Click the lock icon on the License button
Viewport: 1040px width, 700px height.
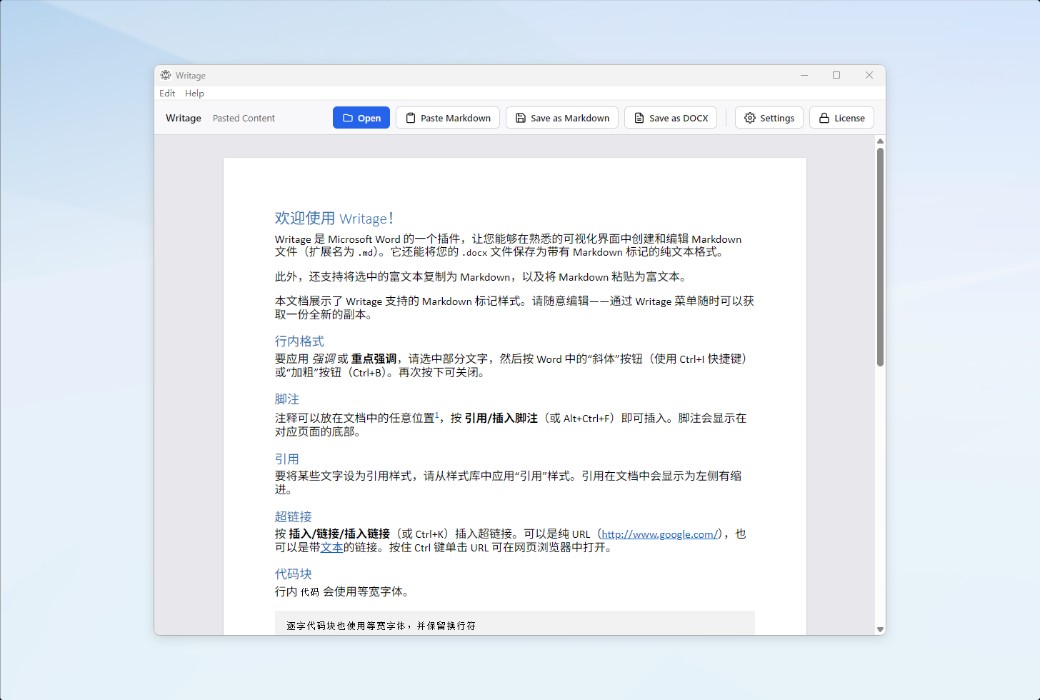[823, 117]
